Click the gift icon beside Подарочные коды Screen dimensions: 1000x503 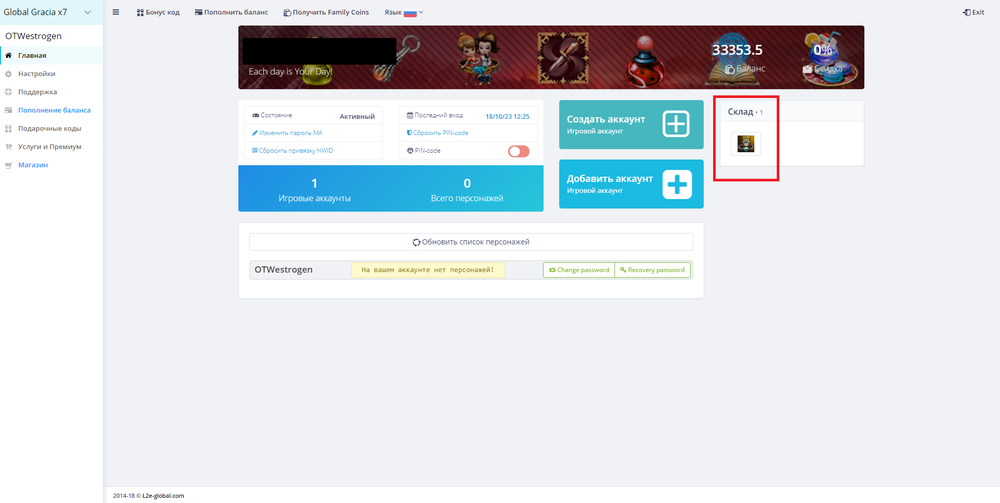(x=9, y=129)
